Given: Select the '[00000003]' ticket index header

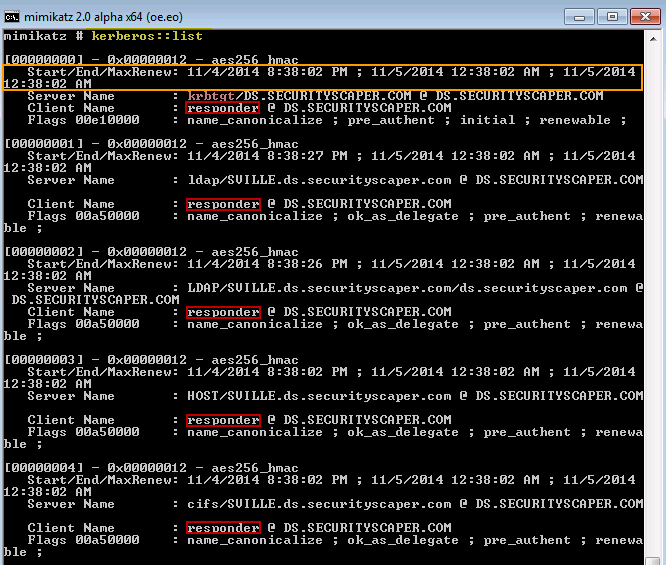Looking at the screenshot, I should (43, 359).
